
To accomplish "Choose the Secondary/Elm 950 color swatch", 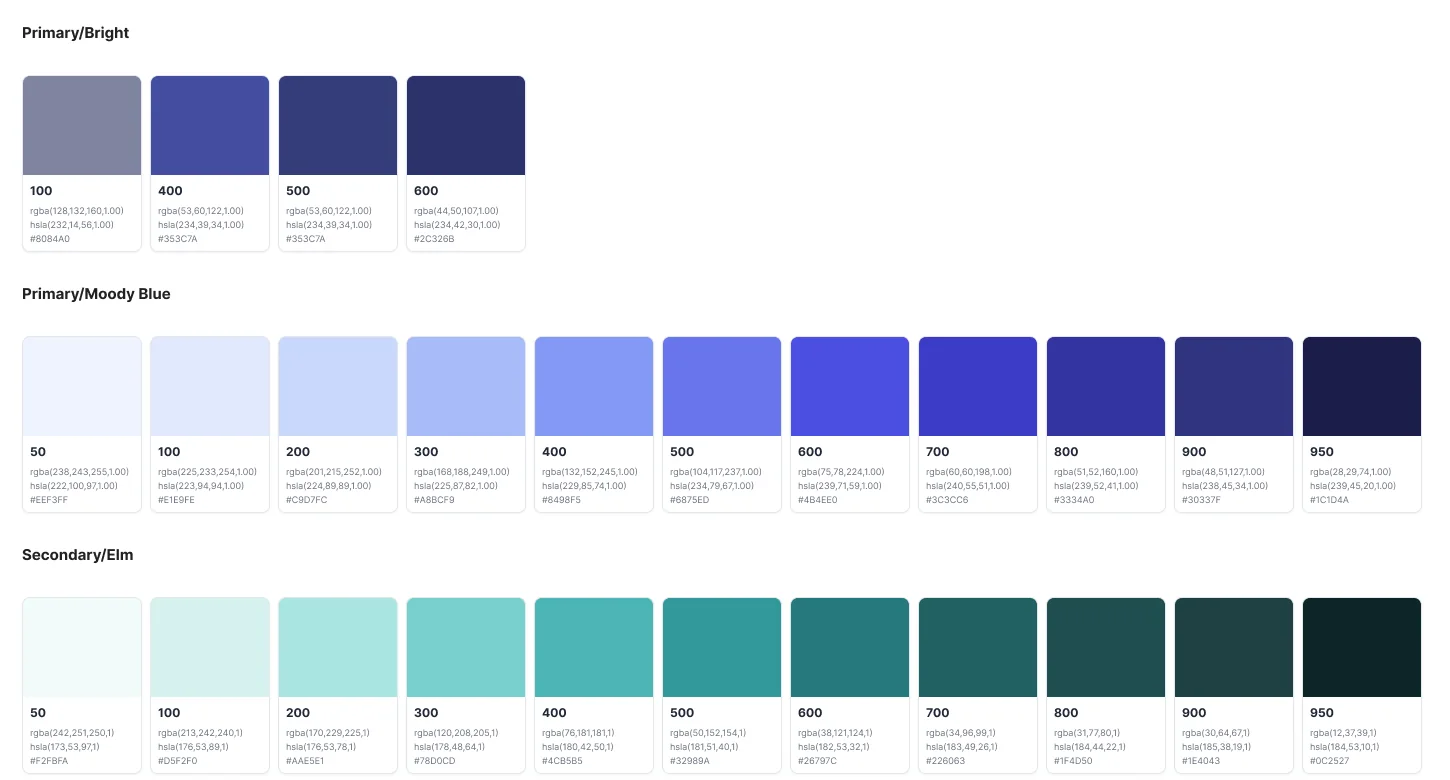I will pos(1362,647).
